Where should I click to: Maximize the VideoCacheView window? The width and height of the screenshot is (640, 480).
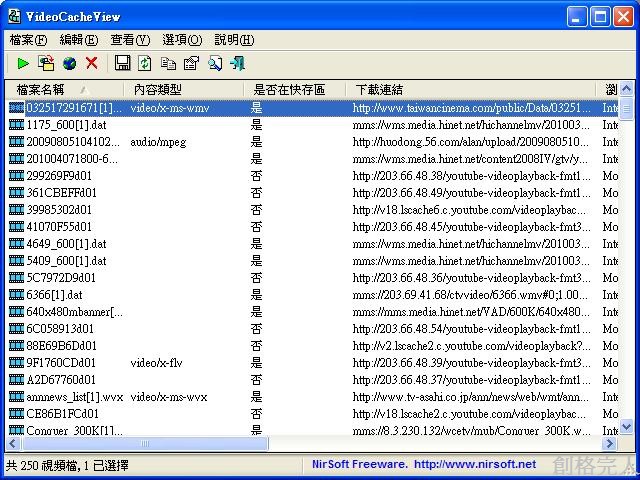600,17
